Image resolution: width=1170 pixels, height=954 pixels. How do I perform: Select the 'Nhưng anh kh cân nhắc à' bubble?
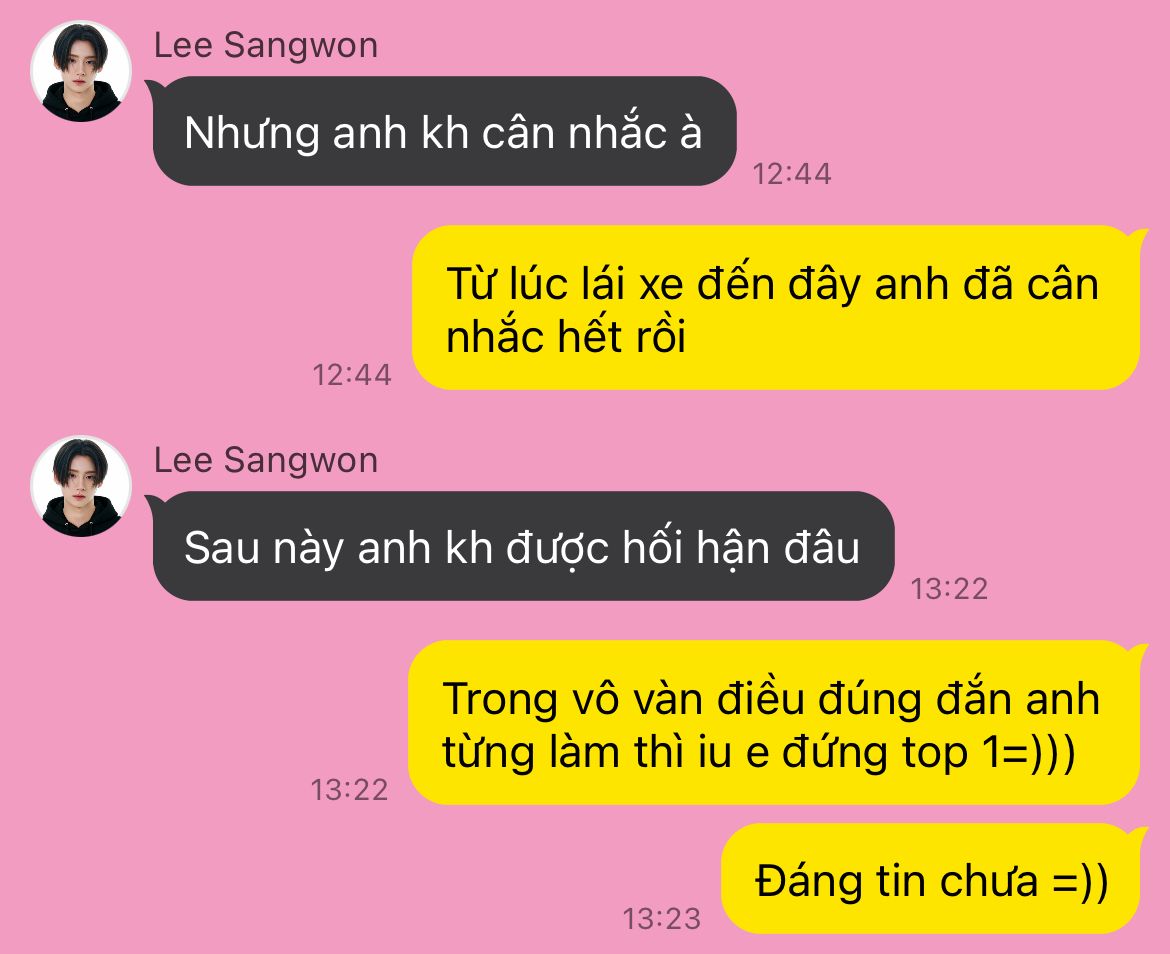coord(442,131)
